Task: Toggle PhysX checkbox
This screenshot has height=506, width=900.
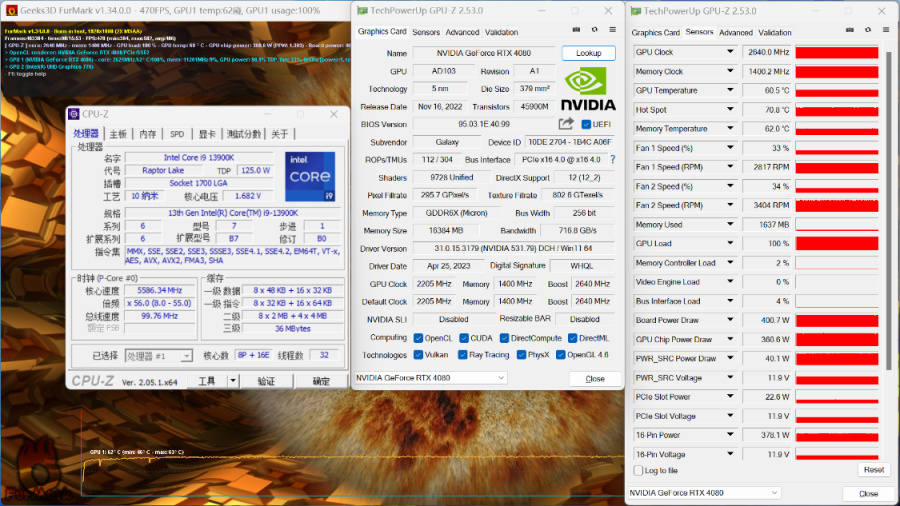Action: click(x=521, y=355)
